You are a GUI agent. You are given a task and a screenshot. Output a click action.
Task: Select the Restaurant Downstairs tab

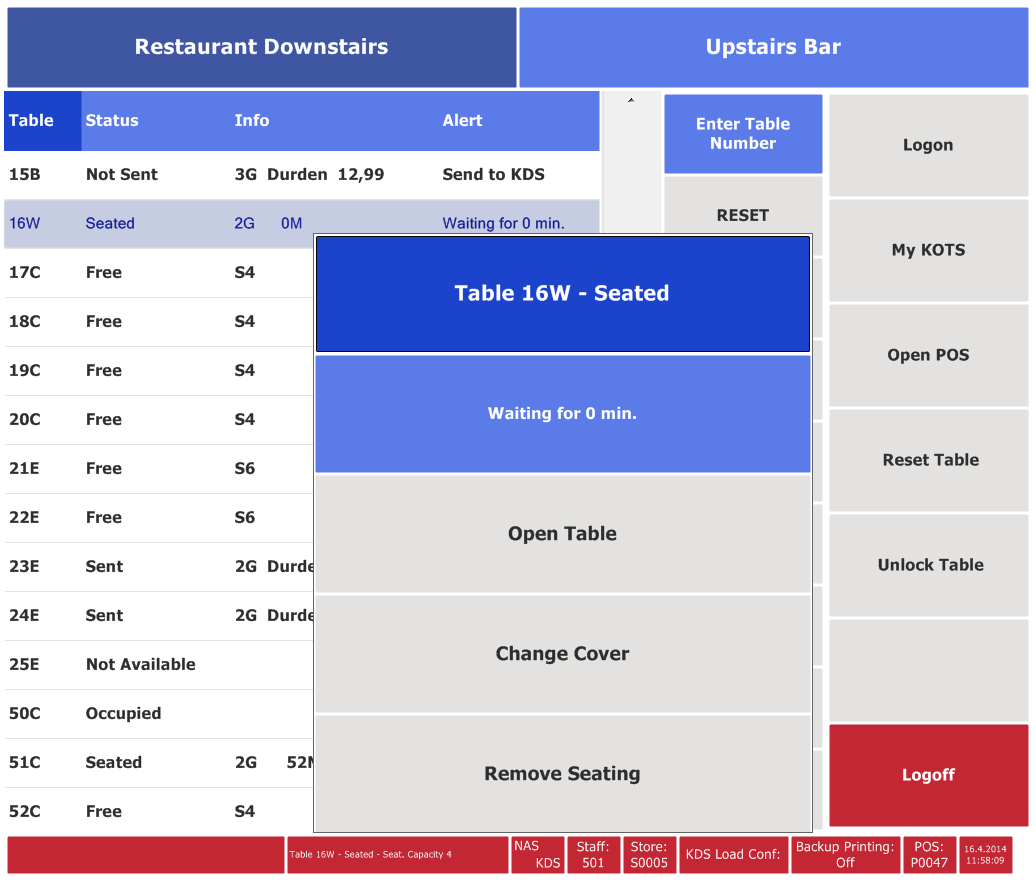pyautogui.click(x=261, y=47)
